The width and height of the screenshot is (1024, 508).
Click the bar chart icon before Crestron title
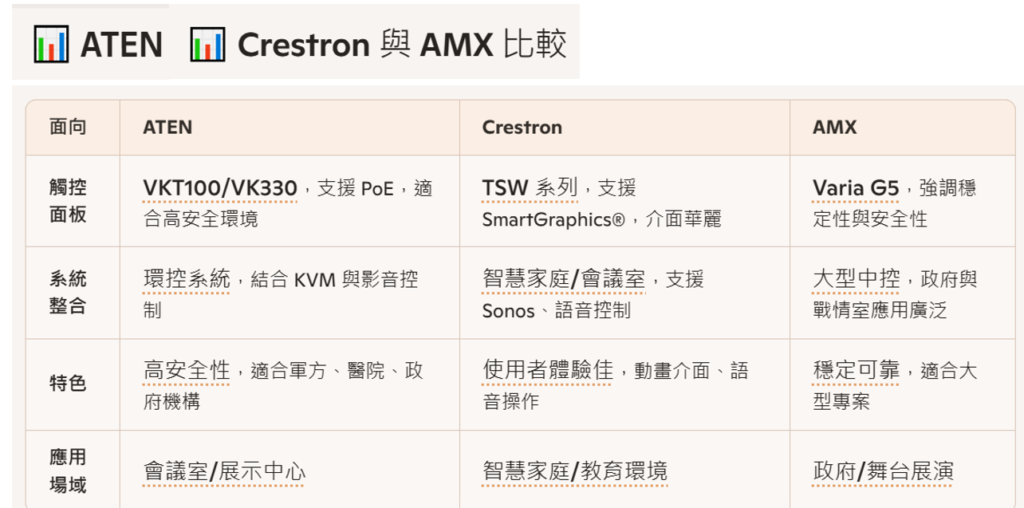[207, 45]
